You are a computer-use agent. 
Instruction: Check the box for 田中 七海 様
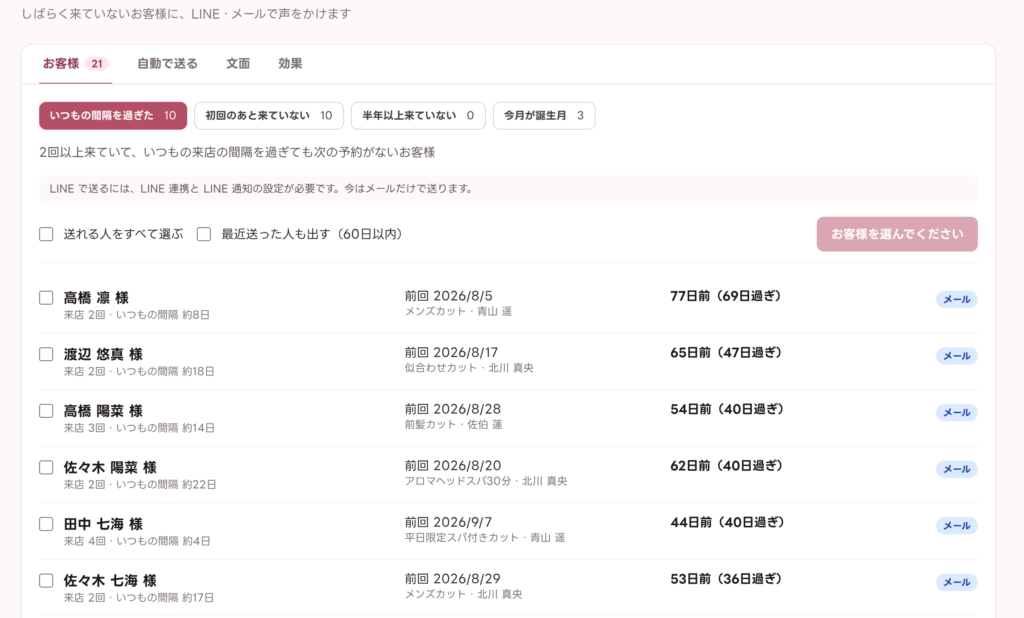pyautogui.click(x=46, y=524)
